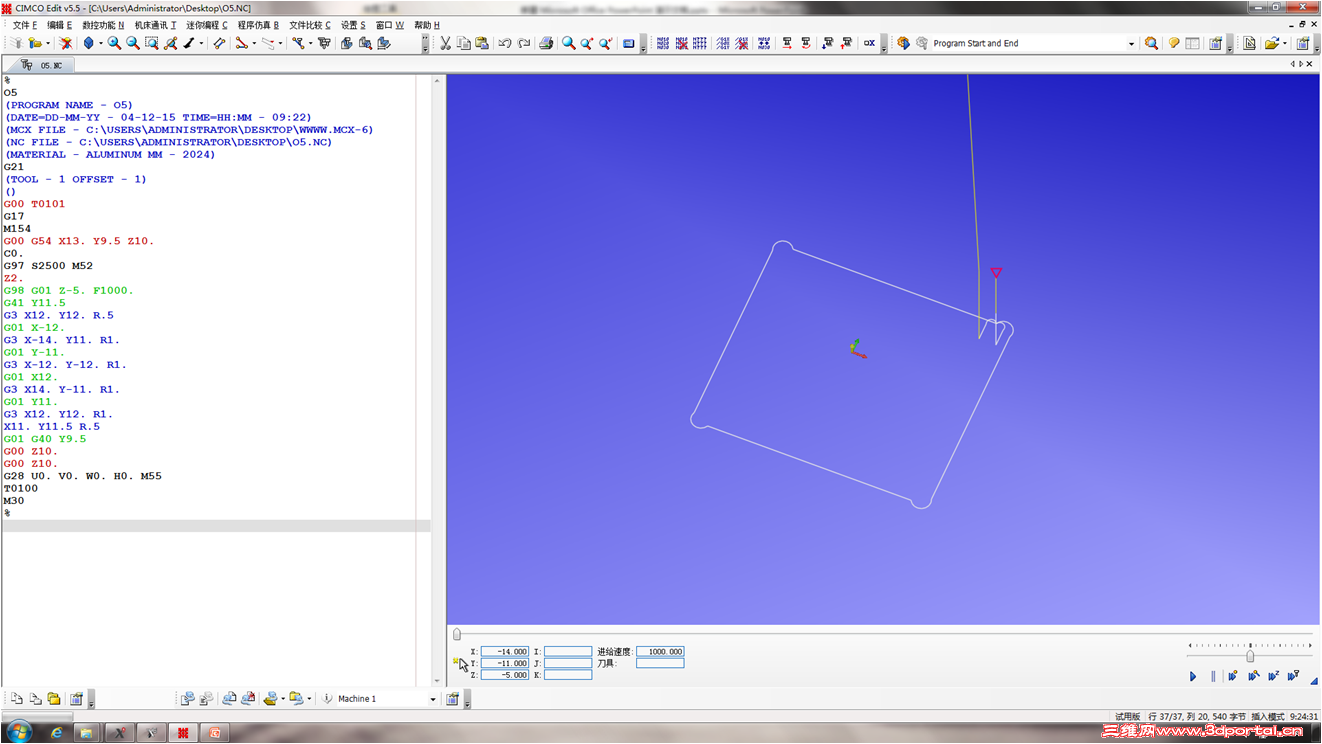1322x744 pixels.
Task: Click the oX remove whitespace icon
Action: [869, 43]
